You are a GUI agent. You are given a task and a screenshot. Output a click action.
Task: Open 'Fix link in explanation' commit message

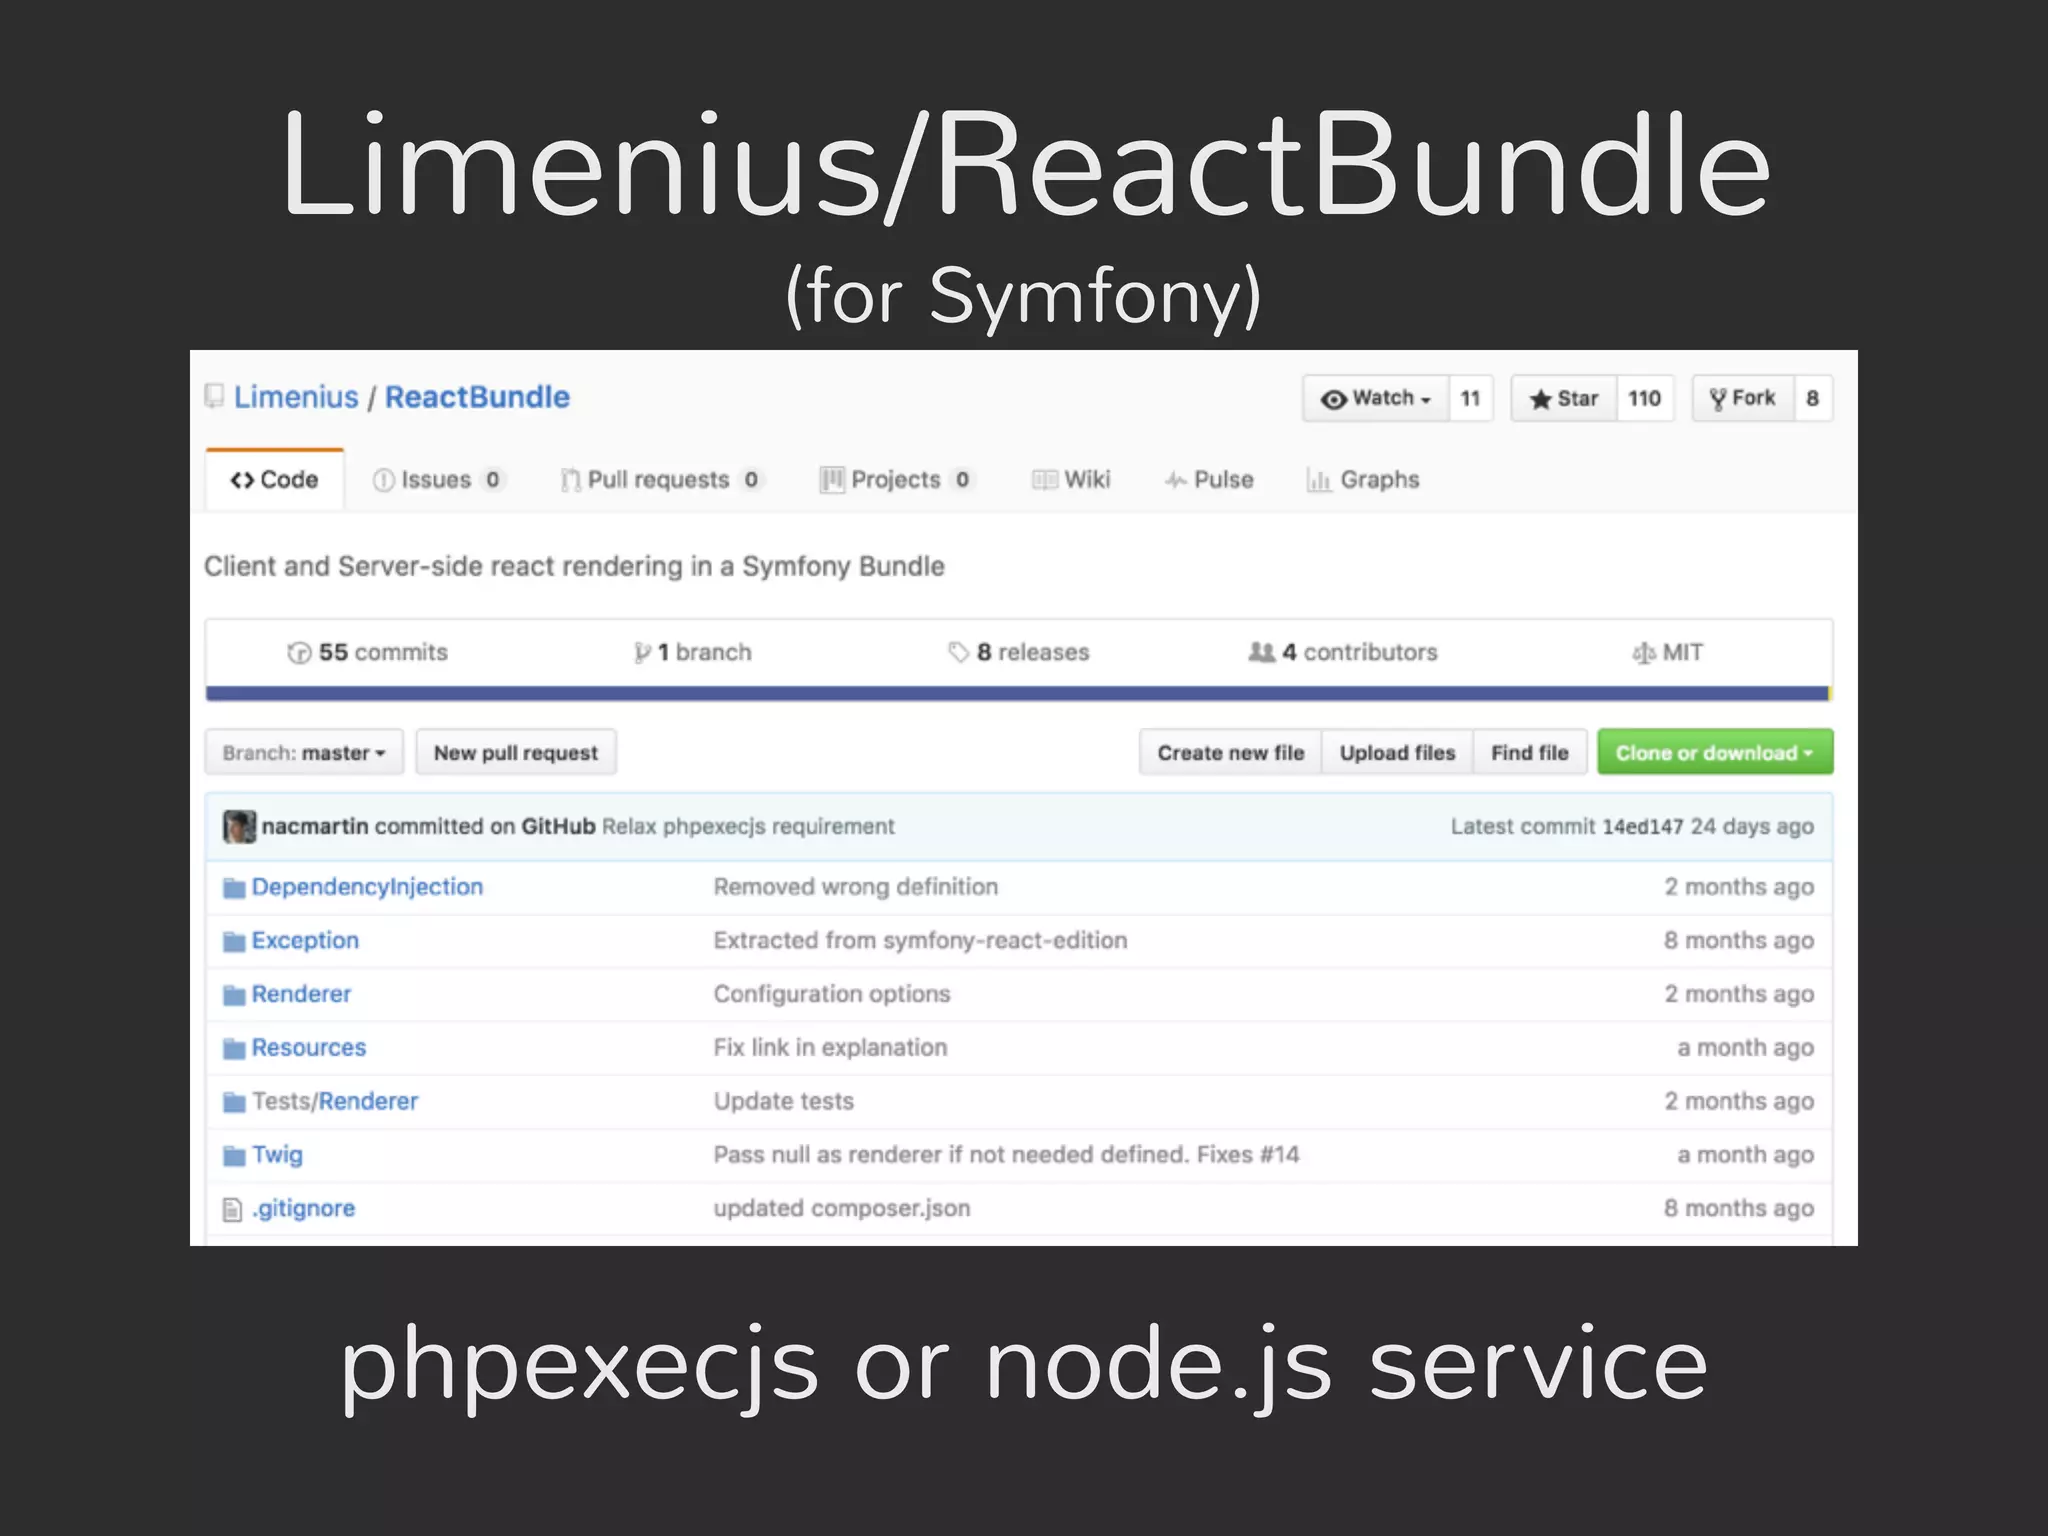pos(830,1047)
